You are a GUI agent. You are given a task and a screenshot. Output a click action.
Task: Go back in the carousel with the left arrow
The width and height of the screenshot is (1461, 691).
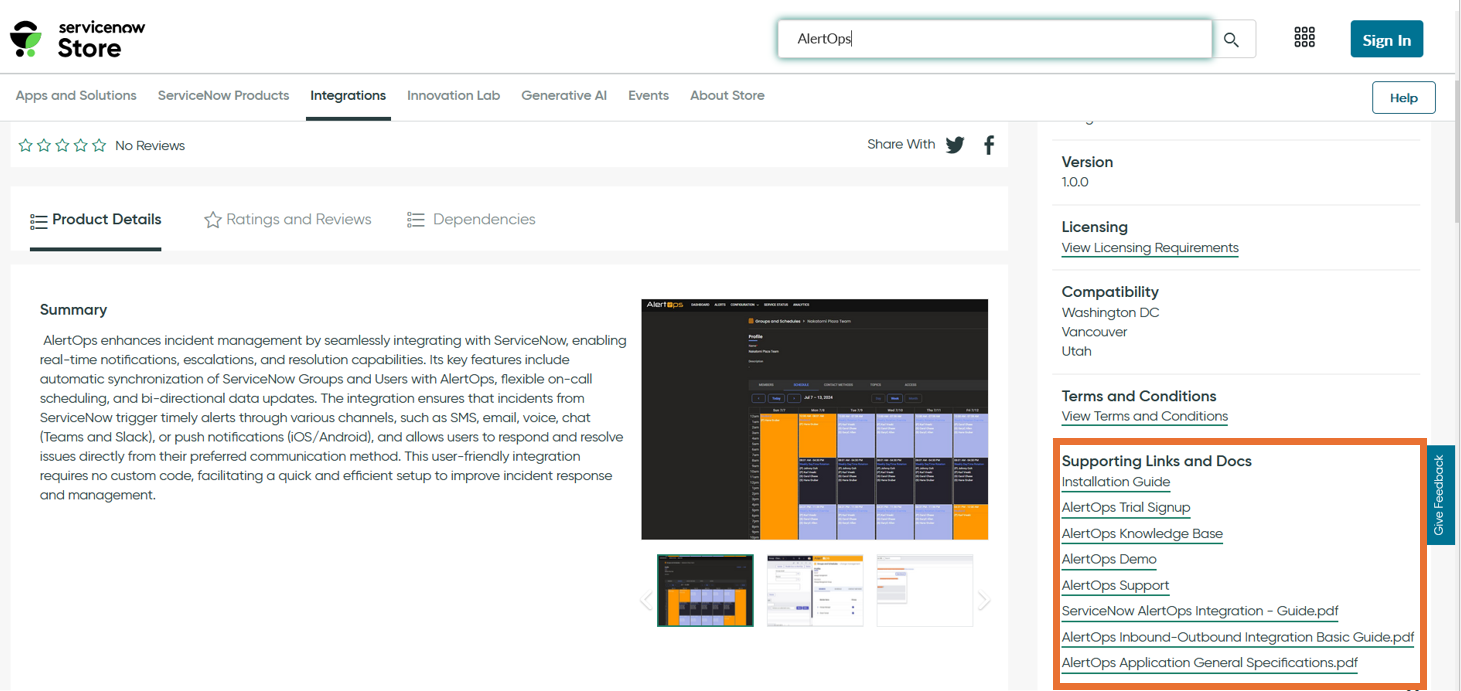click(646, 600)
